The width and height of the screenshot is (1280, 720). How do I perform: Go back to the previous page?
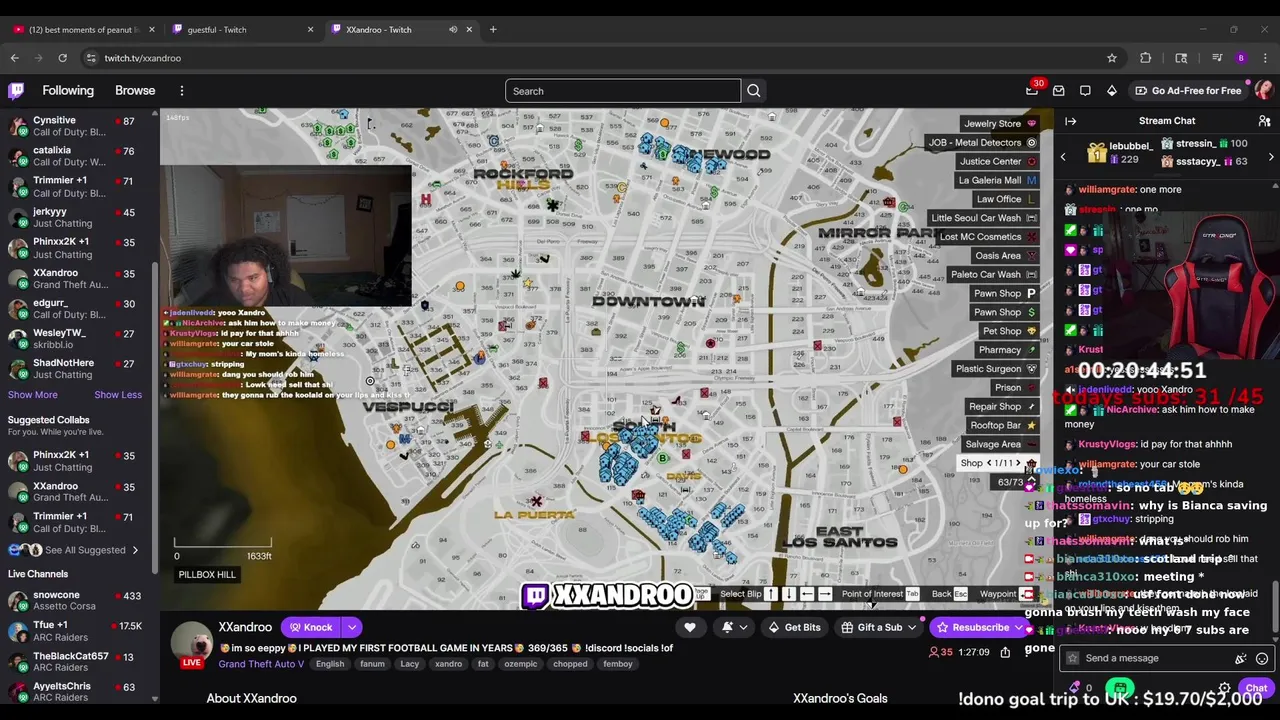15,58
